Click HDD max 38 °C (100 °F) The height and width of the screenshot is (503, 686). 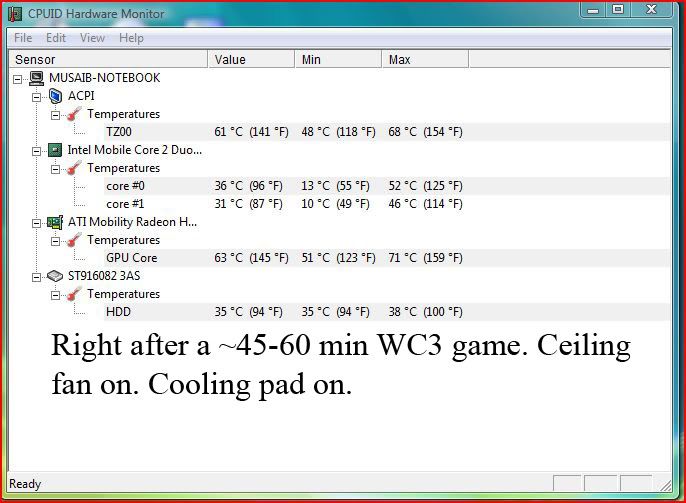click(425, 312)
